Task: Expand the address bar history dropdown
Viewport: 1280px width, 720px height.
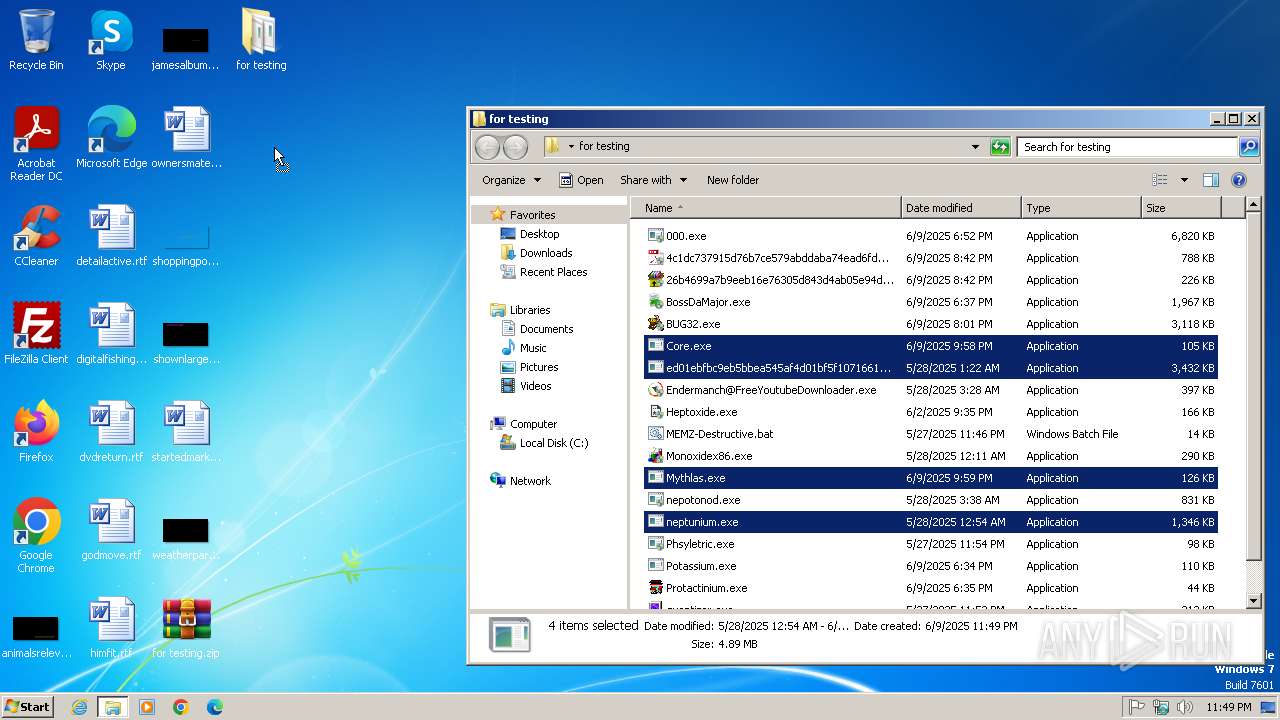Action: [x=975, y=147]
